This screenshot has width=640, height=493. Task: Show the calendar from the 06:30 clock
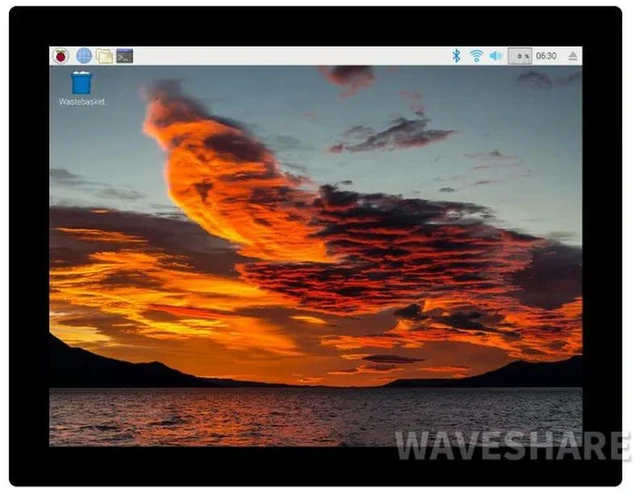(546, 56)
